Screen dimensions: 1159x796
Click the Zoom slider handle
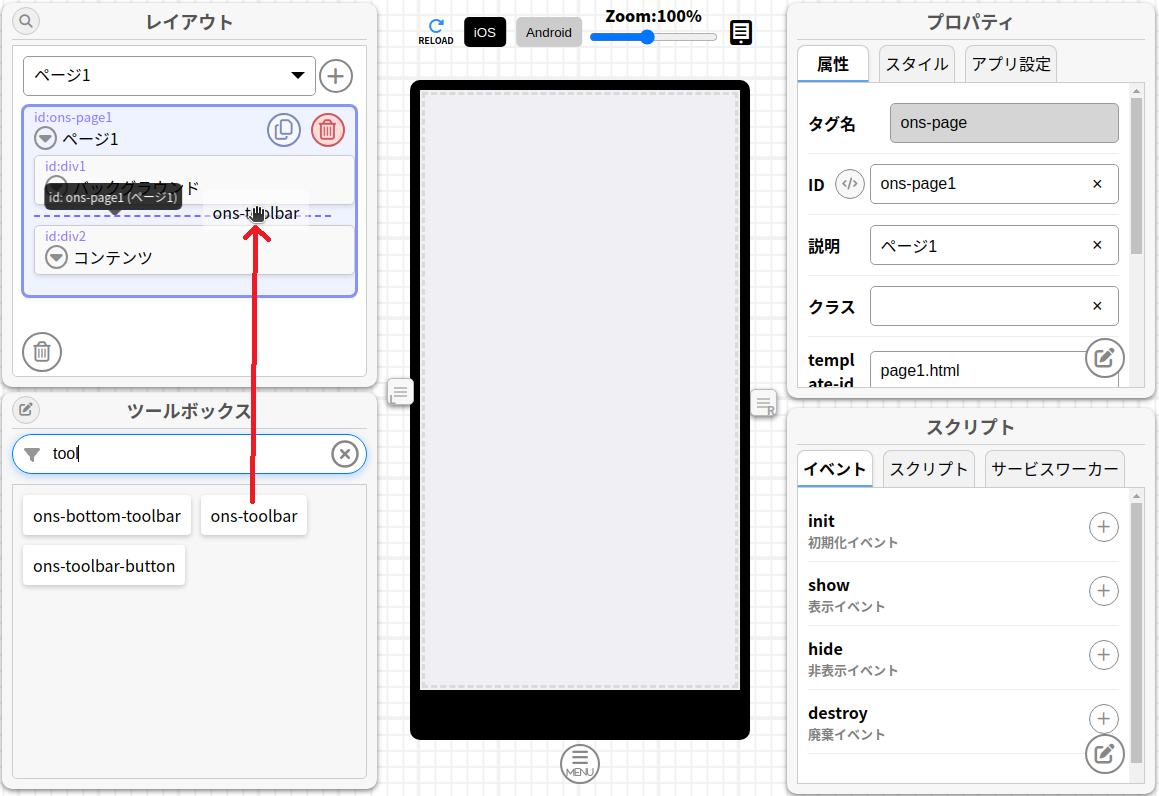tap(647, 37)
